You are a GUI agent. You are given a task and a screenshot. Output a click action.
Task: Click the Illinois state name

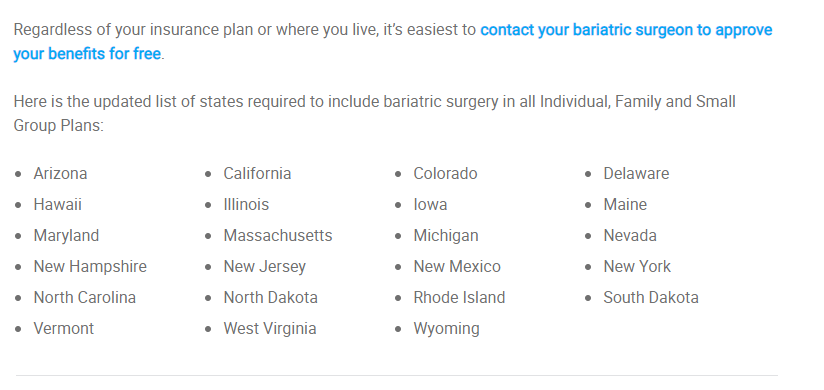tap(246, 204)
